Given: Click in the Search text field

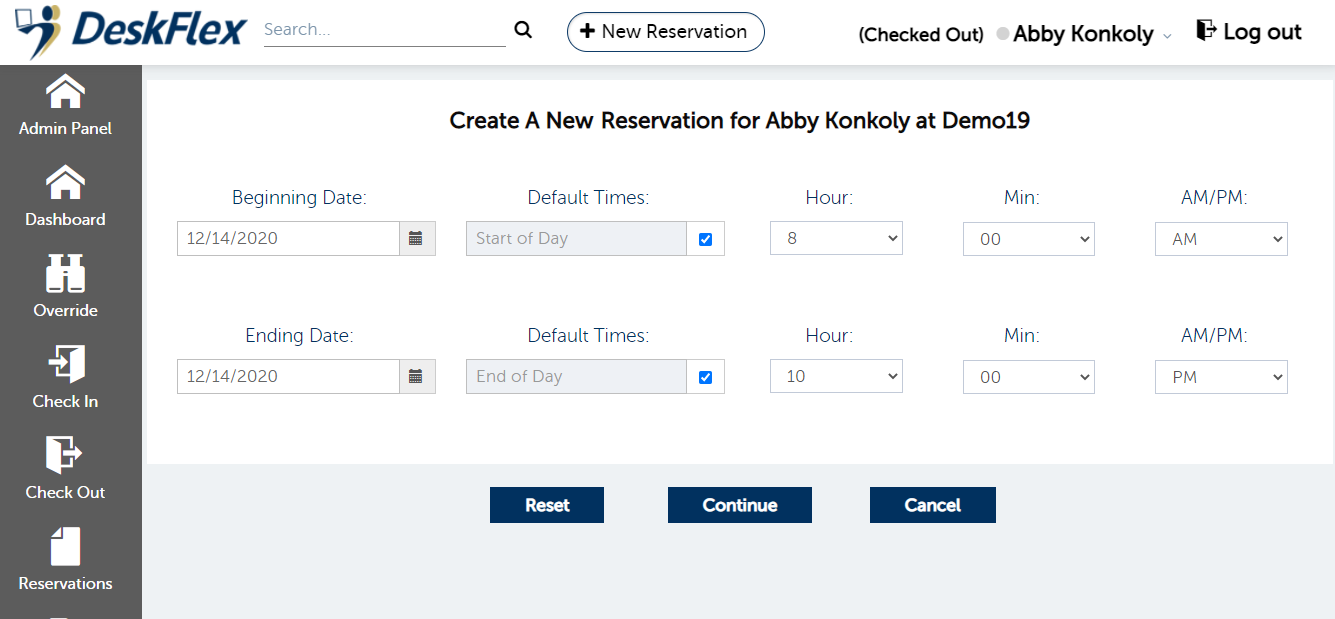Looking at the screenshot, I should pos(384,30).
